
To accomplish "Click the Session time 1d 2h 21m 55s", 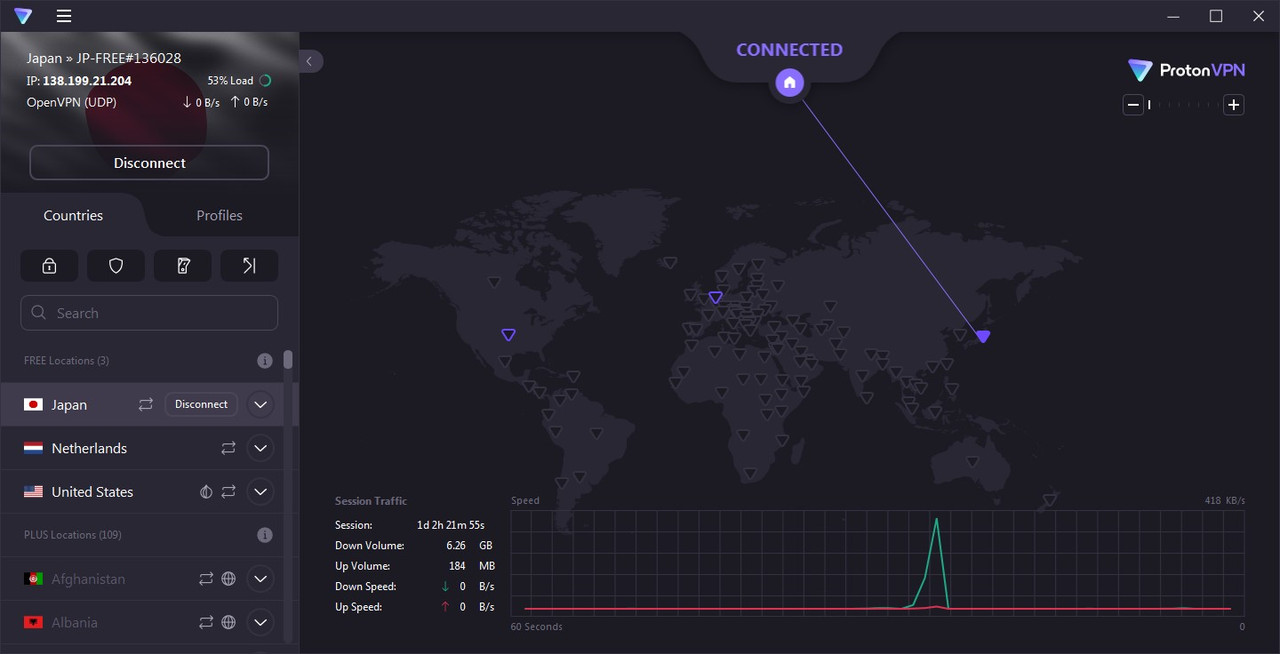I will tap(450, 525).
